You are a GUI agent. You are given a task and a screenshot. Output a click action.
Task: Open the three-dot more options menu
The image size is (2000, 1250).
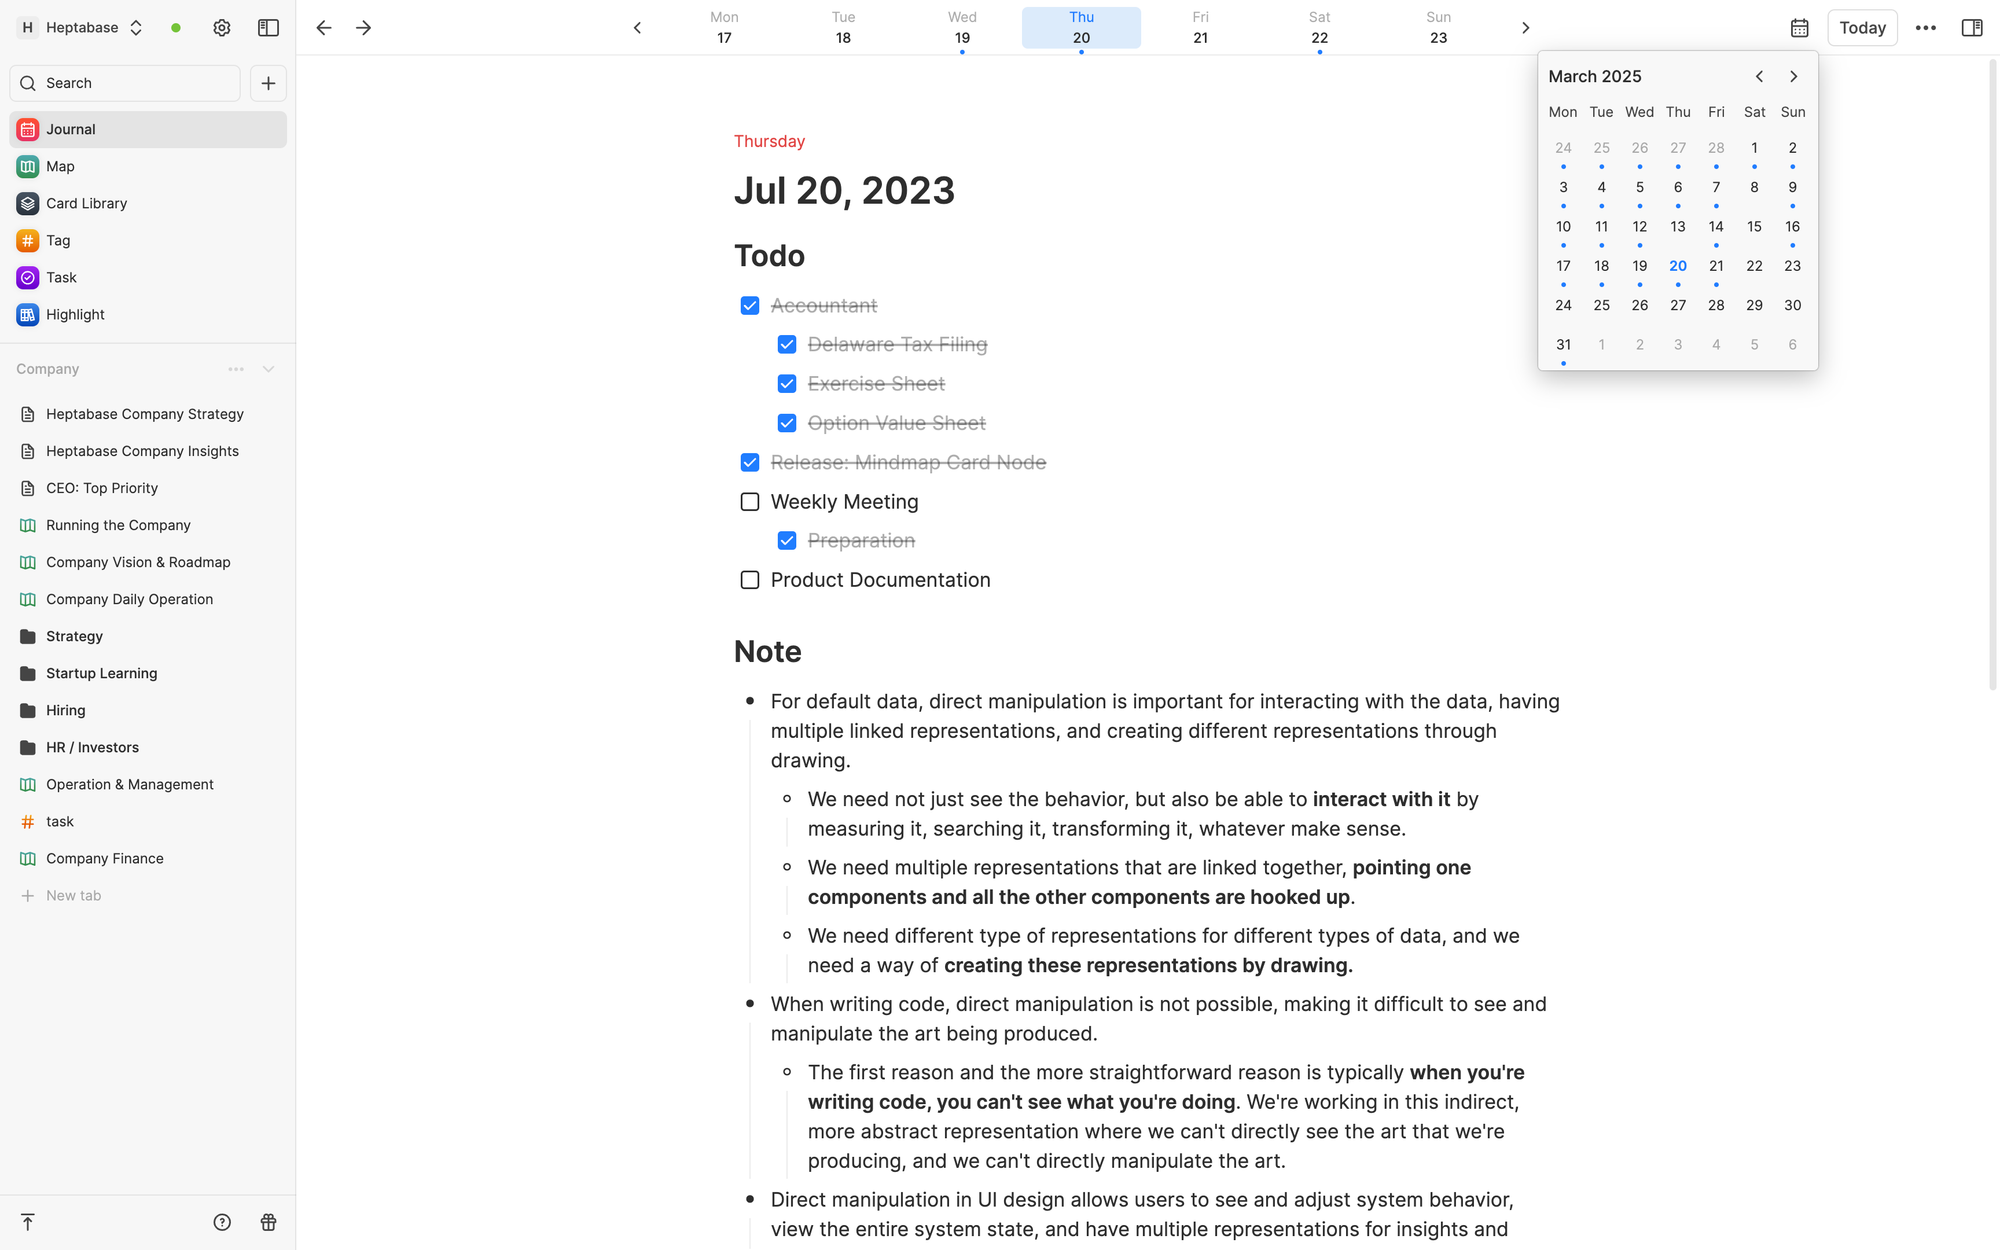coord(1926,28)
